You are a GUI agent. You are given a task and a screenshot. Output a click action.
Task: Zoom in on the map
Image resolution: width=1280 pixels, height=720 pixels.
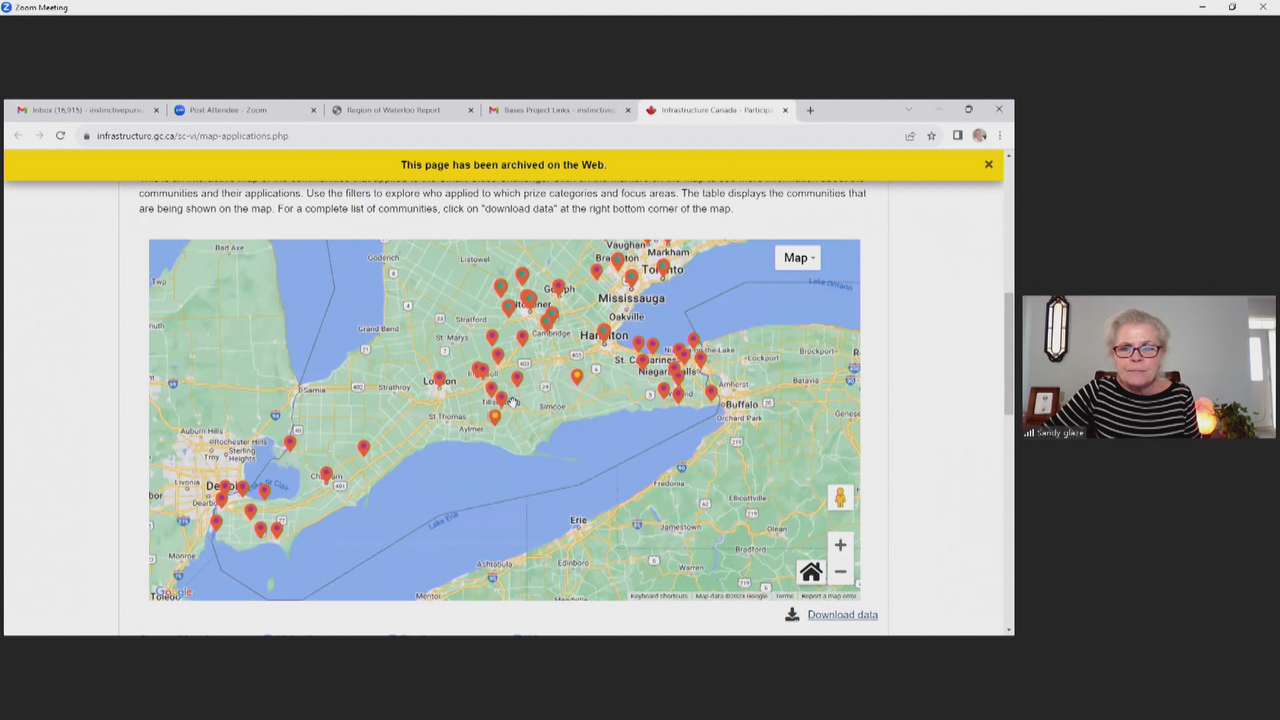tap(840, 546)
